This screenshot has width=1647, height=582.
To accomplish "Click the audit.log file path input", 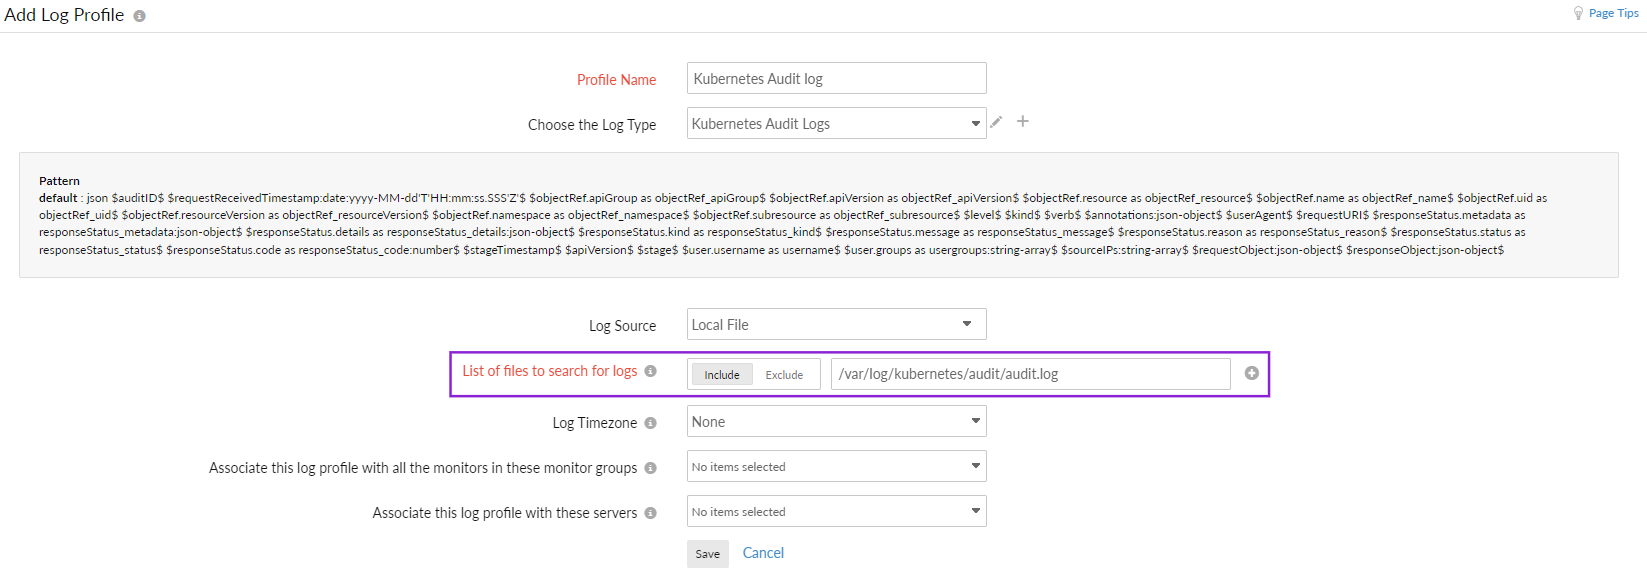I will point(1030,374).
